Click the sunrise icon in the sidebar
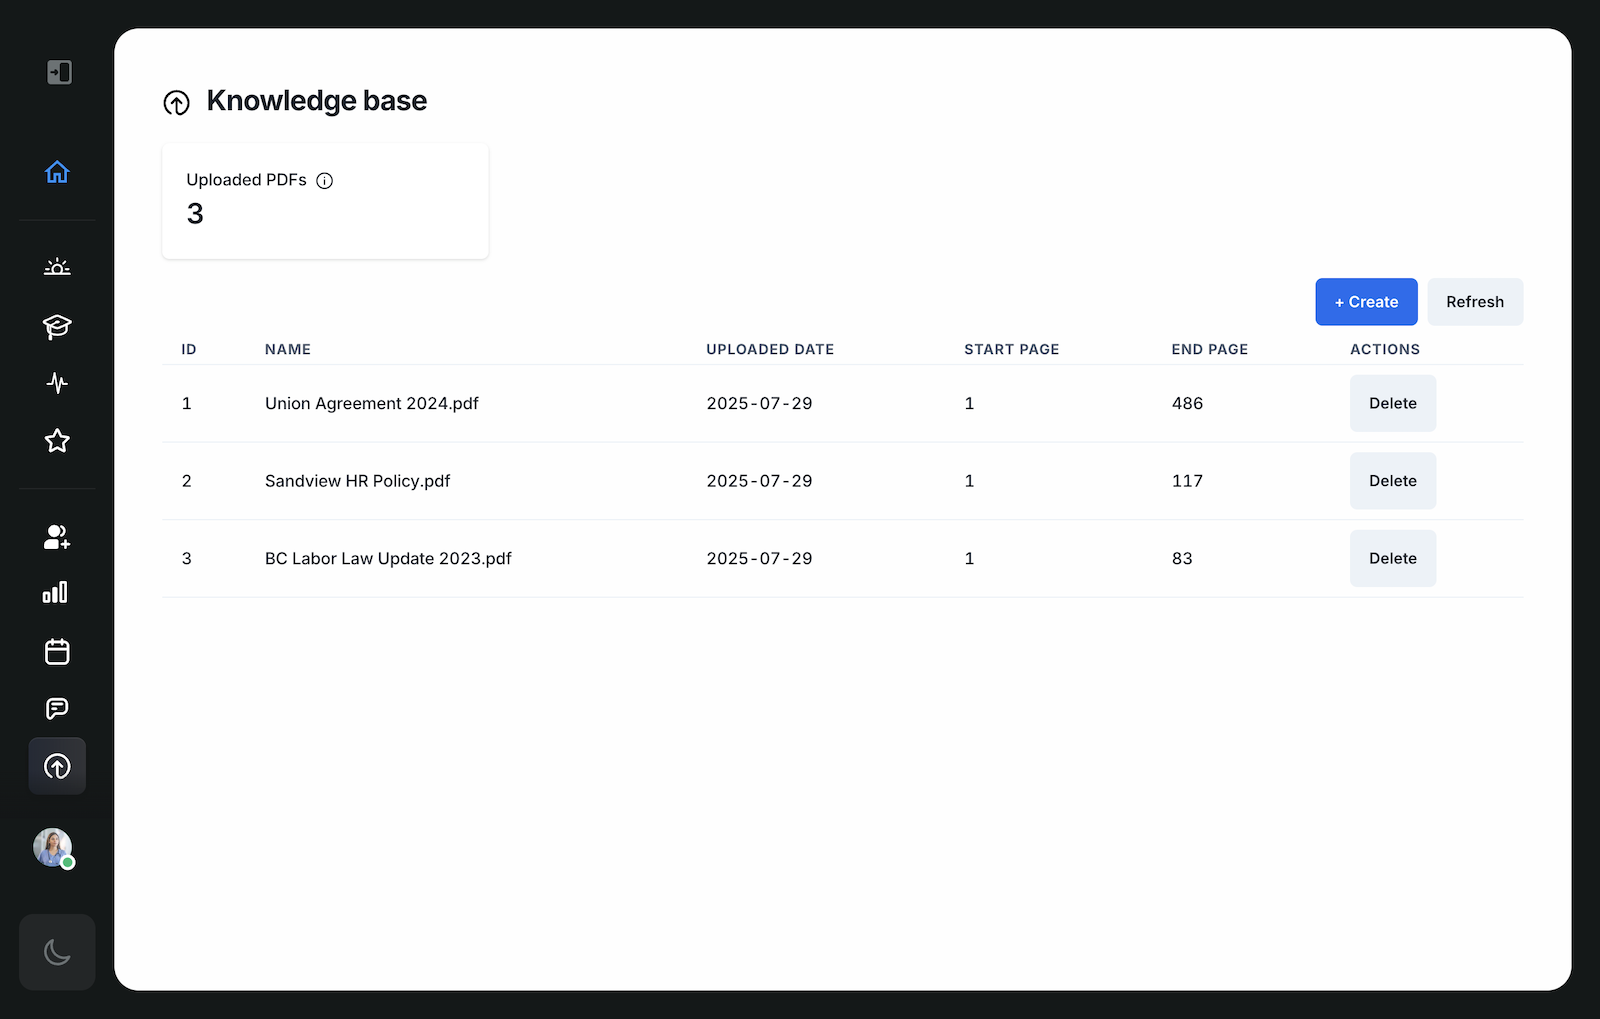 click(x=57, y=266)
